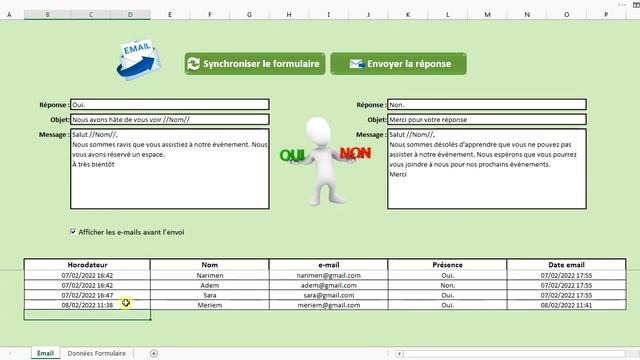The image size is (640, 360).
Task: Select cell with name Sara
Action: point(210,295)
